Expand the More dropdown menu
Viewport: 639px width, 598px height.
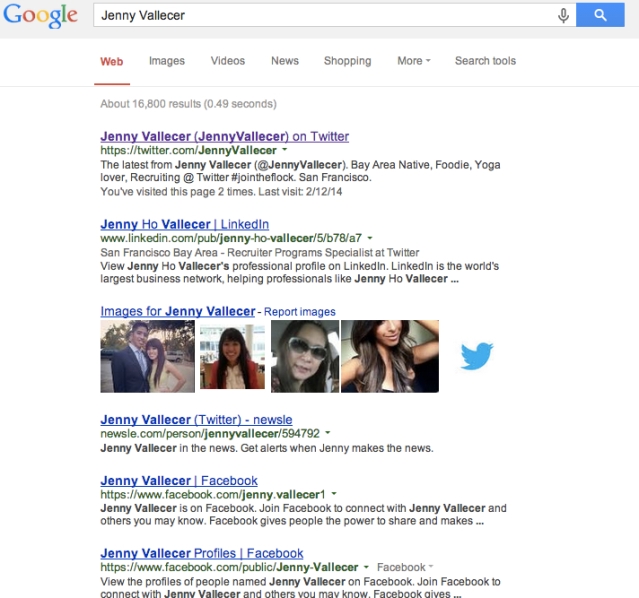click(x=414, y=61)
